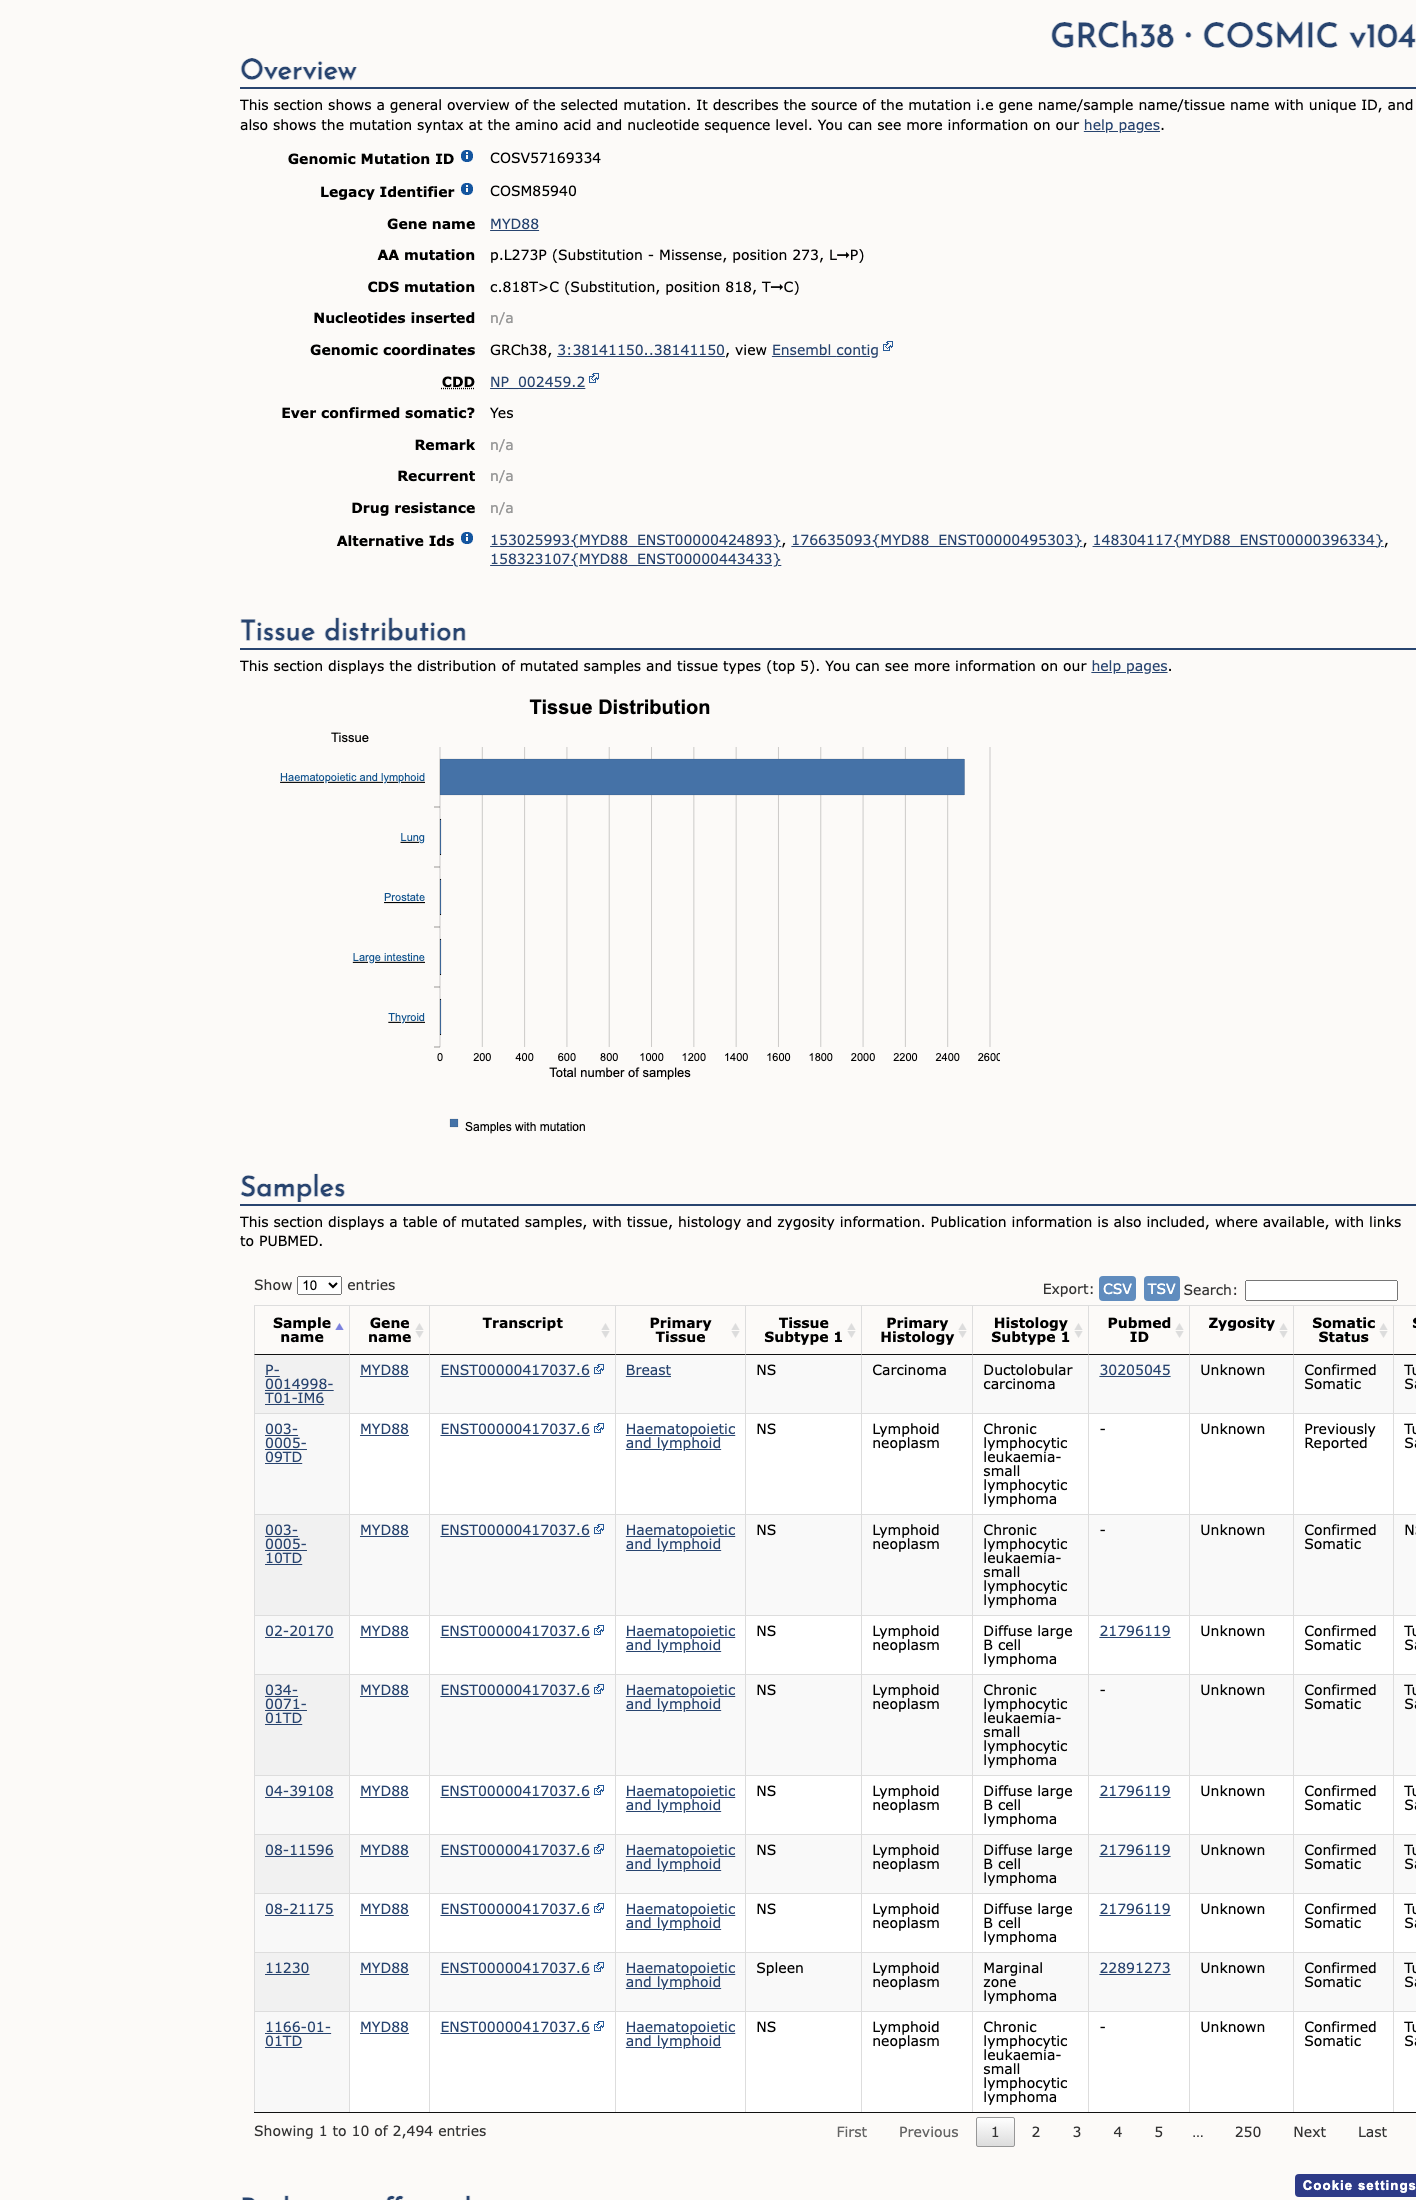Open Pubmed ID 22891273 link

[1135, 1968]
